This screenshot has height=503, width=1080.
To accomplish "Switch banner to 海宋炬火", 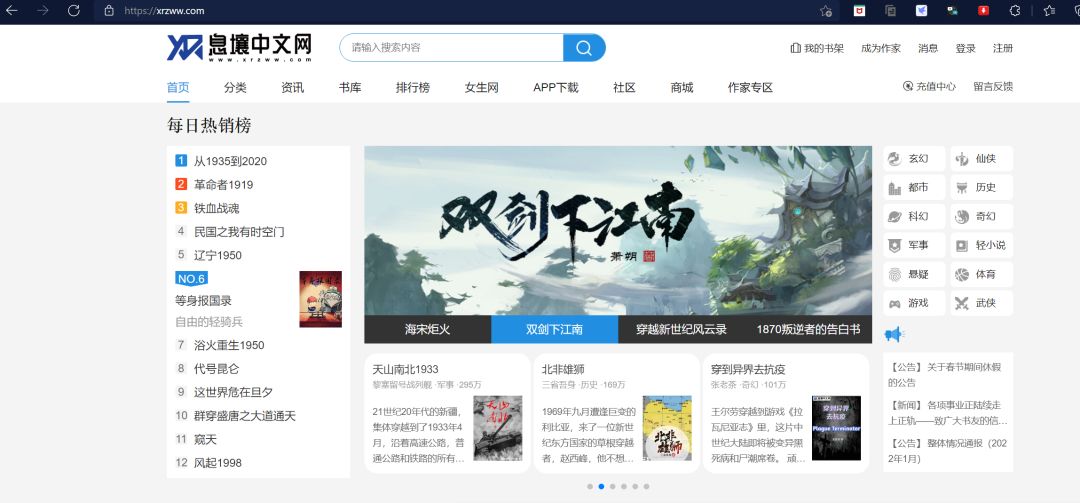I will (x=428, y=329).
